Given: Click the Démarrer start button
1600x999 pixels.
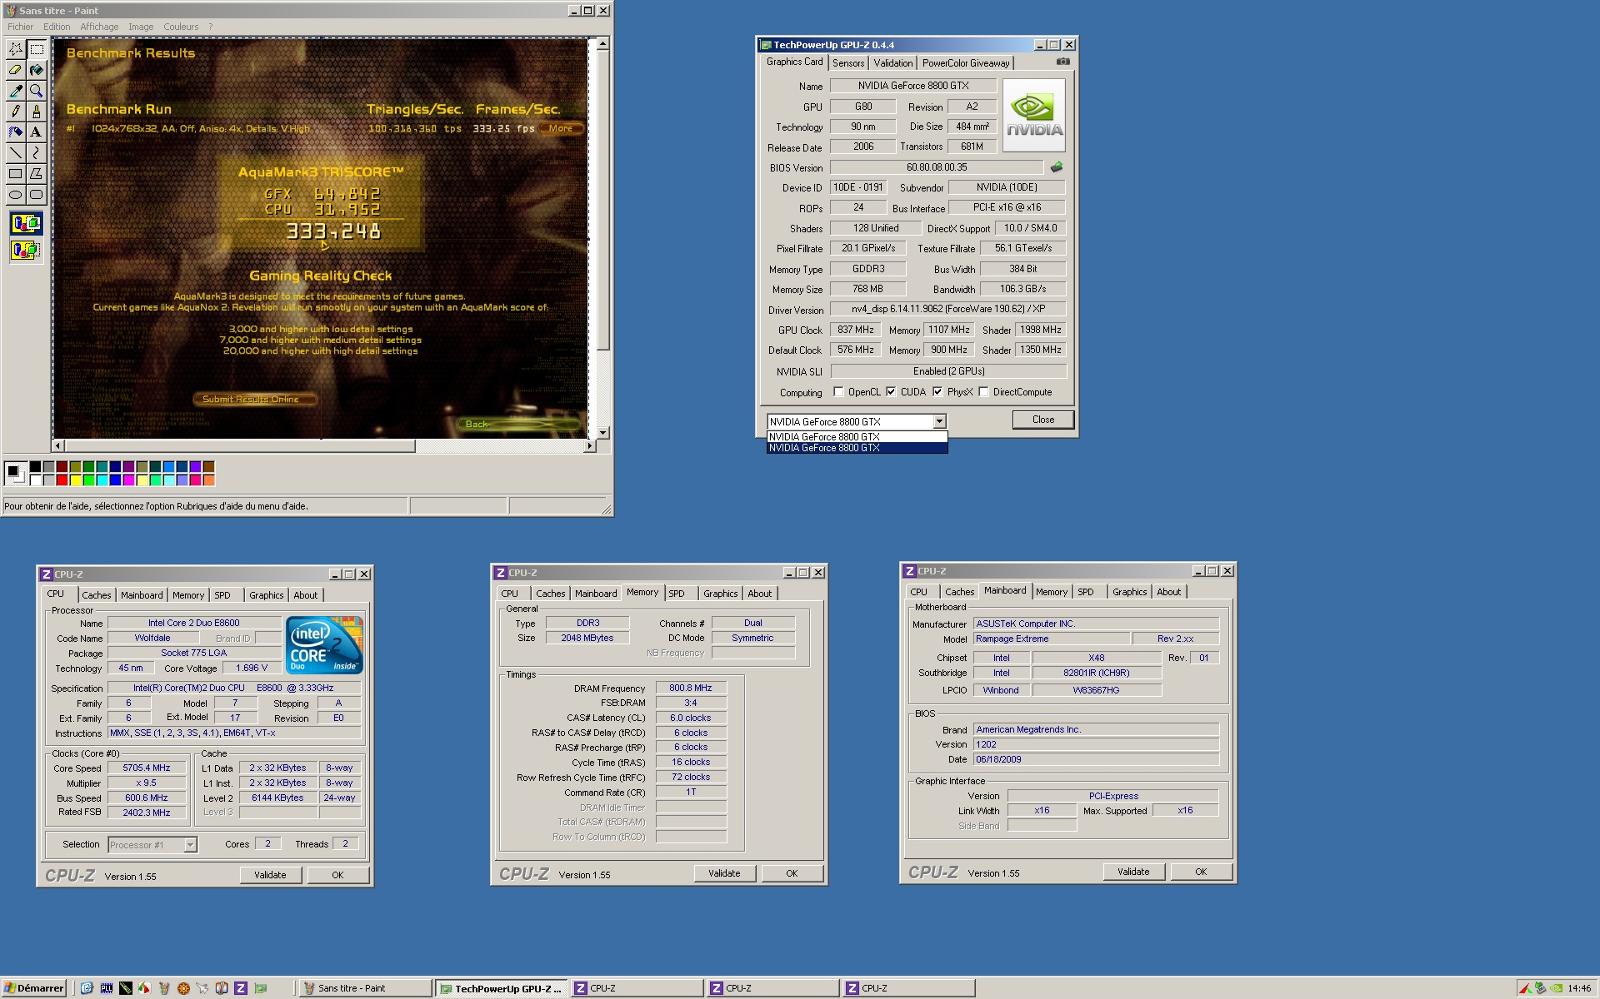Looking at the screenshot, I should 34,988.
